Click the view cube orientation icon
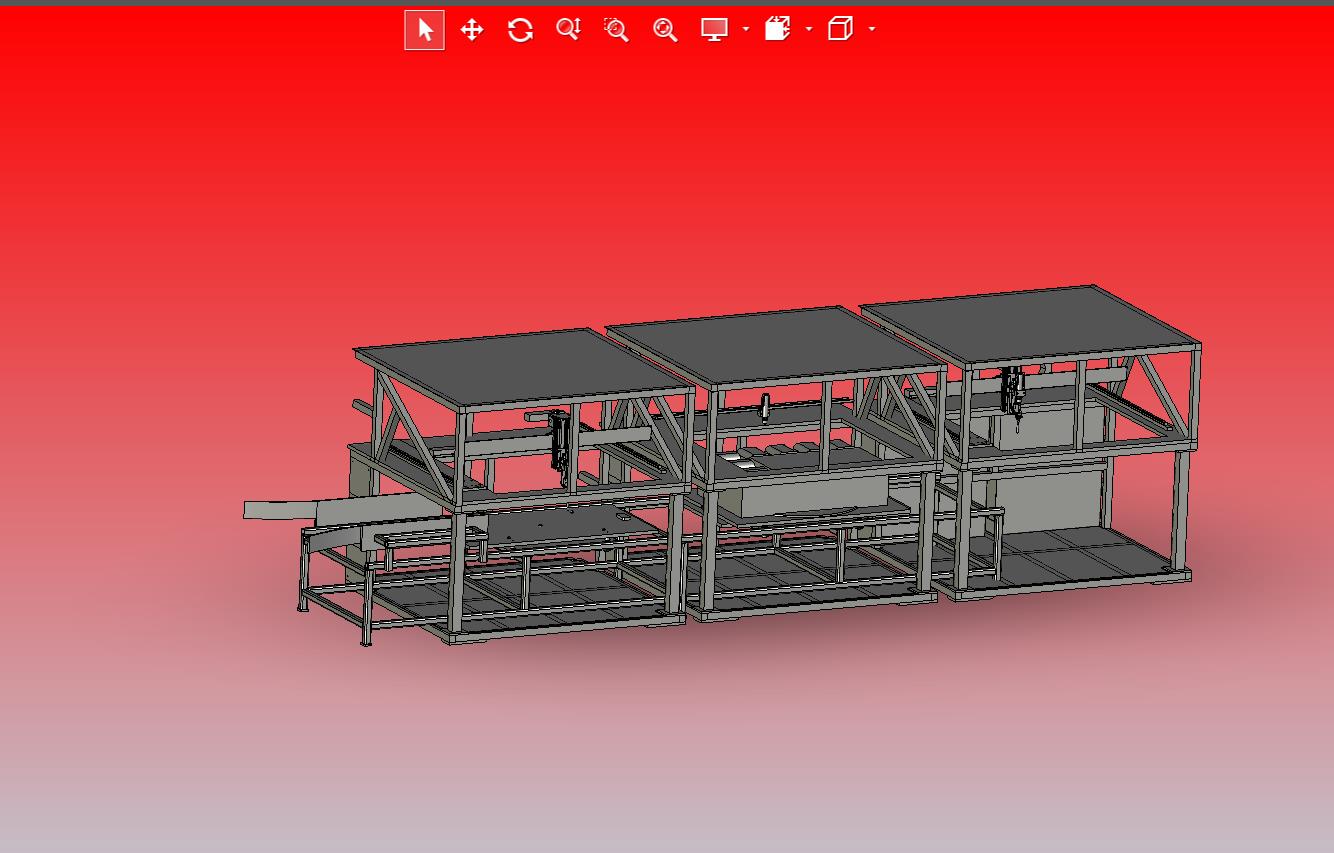The image size is (1334, 853). coord(840,29)
